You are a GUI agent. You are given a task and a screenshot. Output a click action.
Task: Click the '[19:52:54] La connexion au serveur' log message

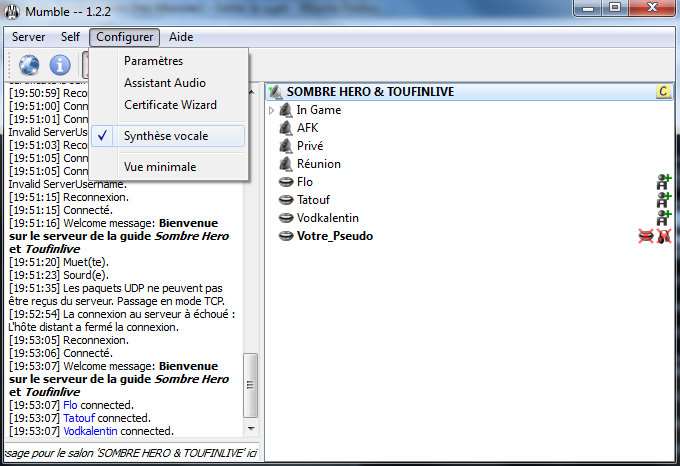click(x=122, y=321)
